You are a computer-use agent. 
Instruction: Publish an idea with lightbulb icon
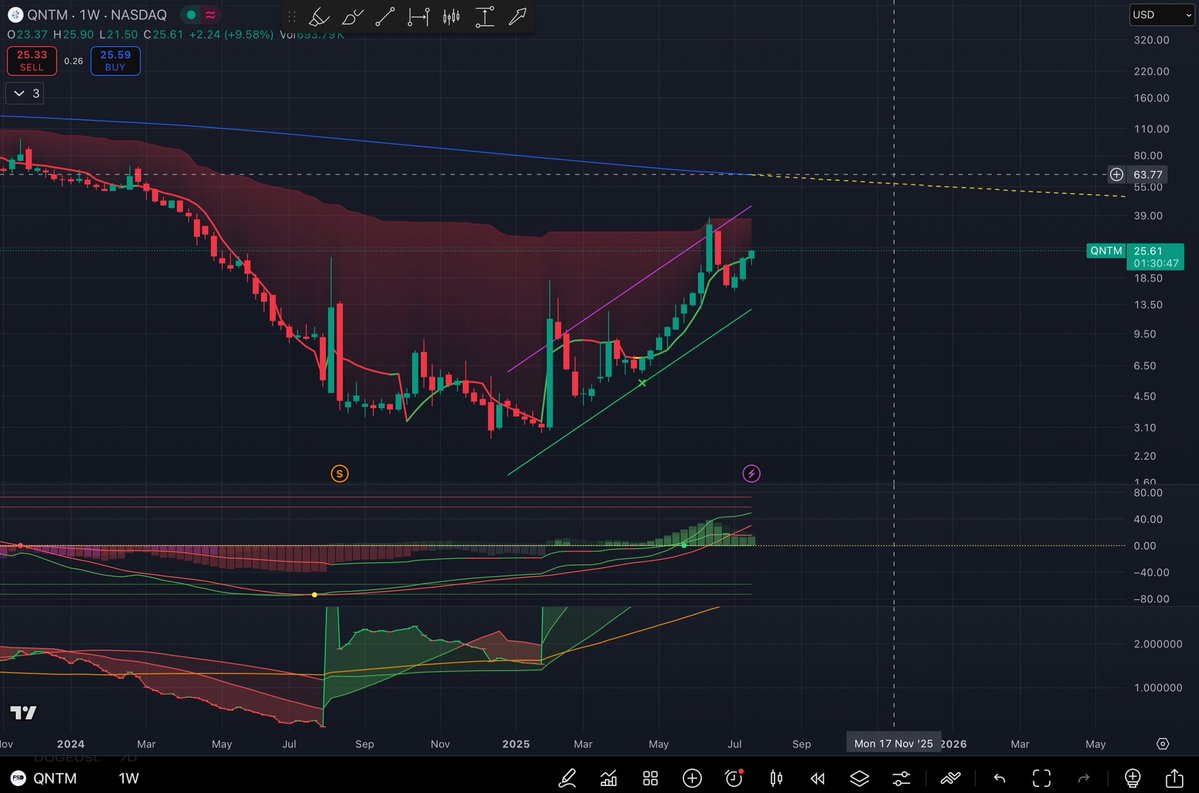click(x=1132, y=778)
